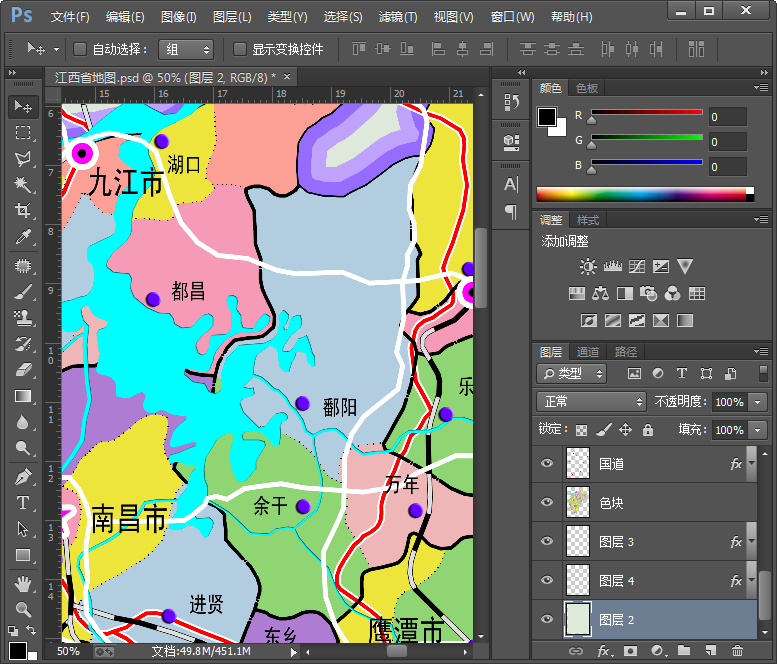Select the Eyedropper tool

(x=22, y=237)
